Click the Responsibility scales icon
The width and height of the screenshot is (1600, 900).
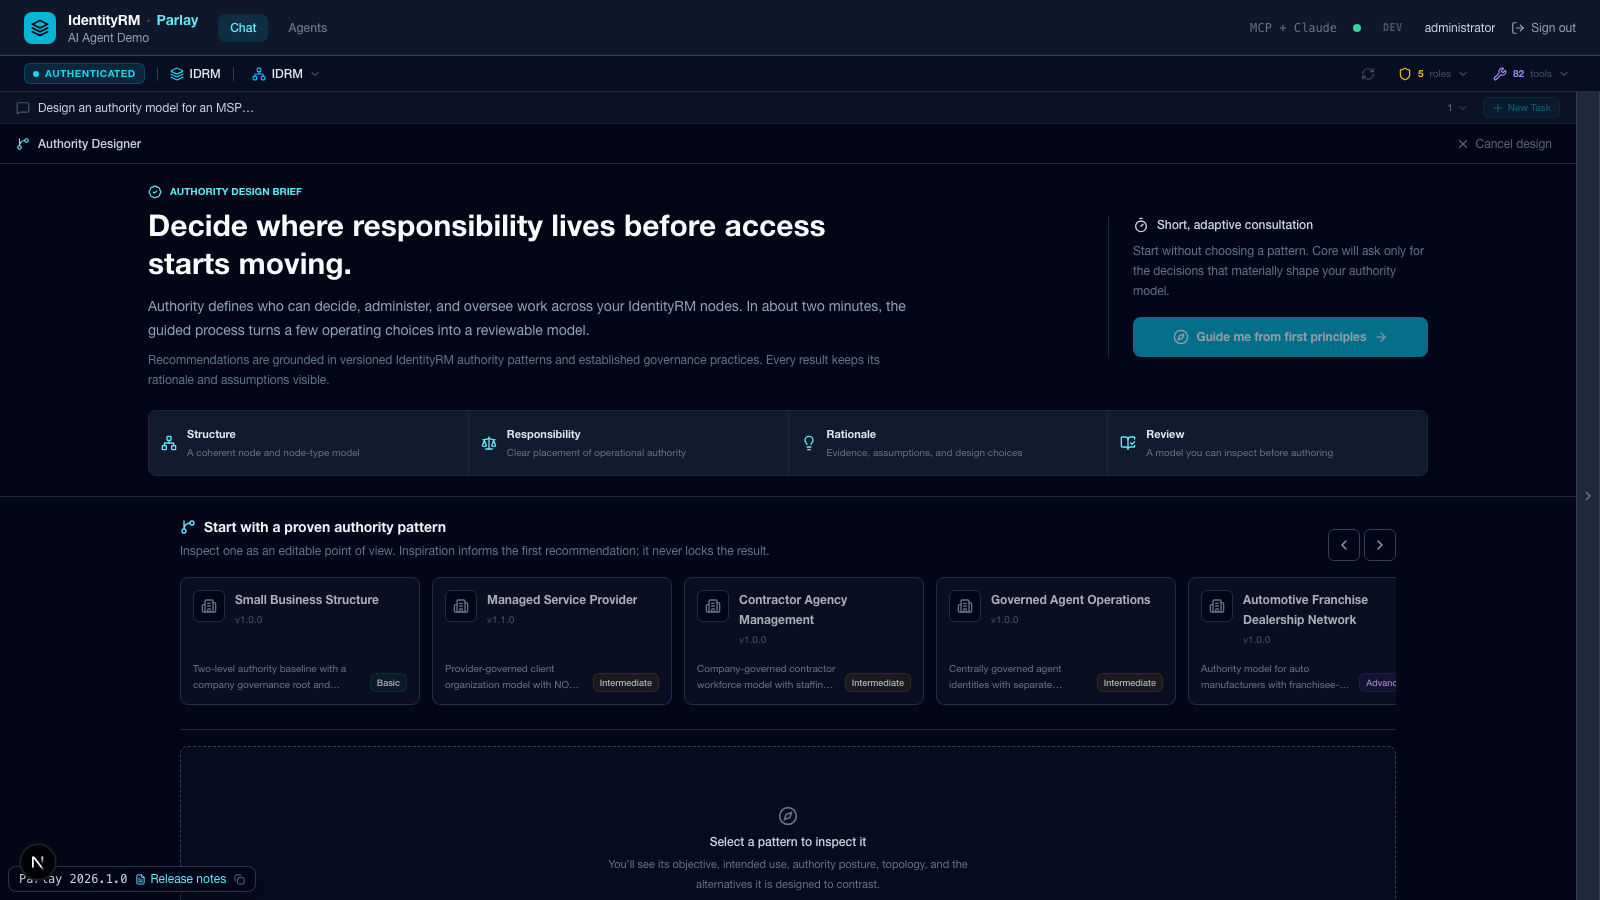pyautogui.click(x=489, y=443)
